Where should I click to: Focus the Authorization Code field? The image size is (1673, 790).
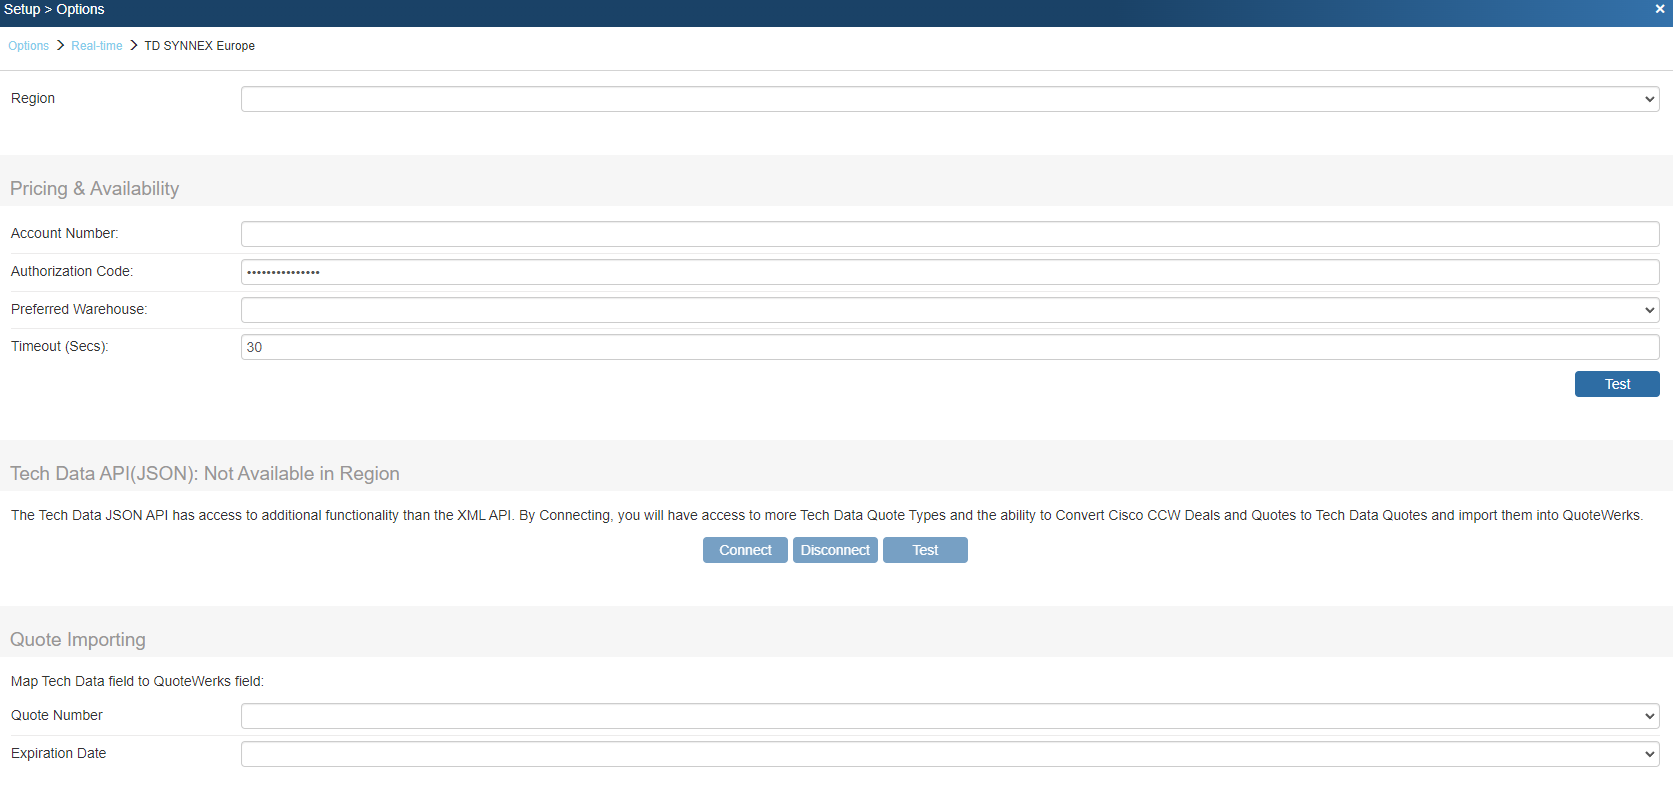(x=950, y=272)
